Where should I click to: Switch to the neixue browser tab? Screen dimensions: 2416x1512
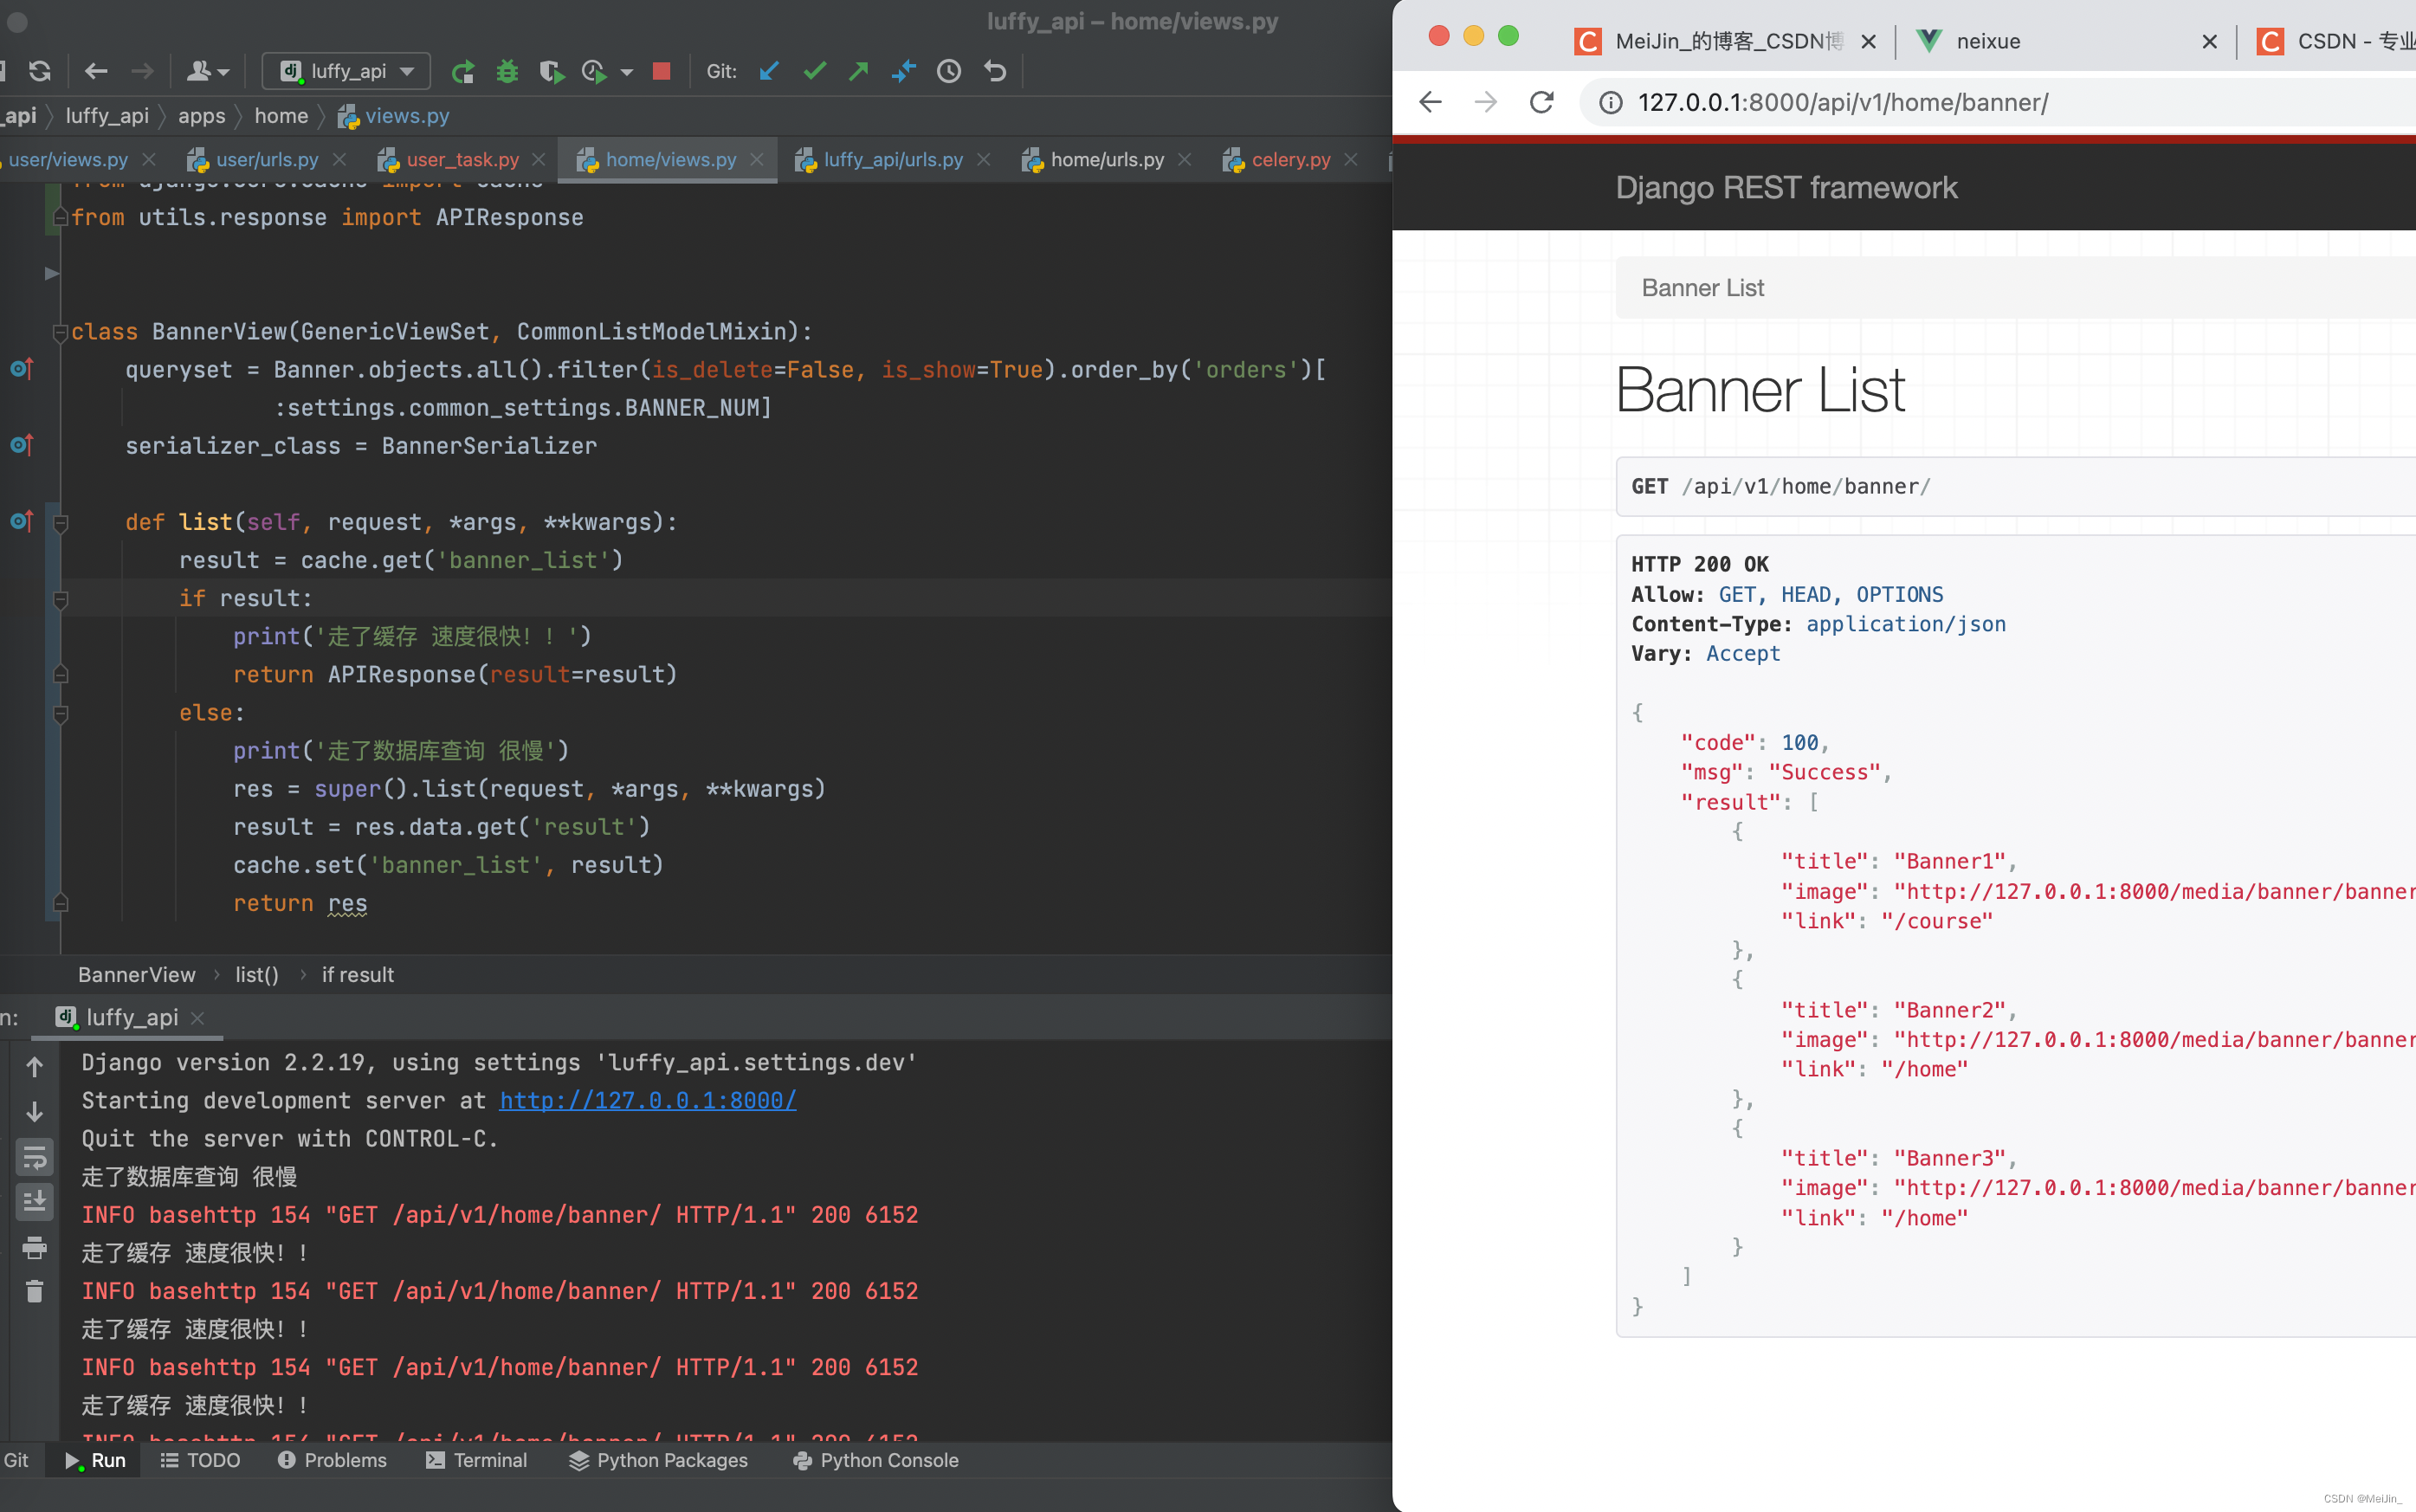click(x=1988, y=41)
